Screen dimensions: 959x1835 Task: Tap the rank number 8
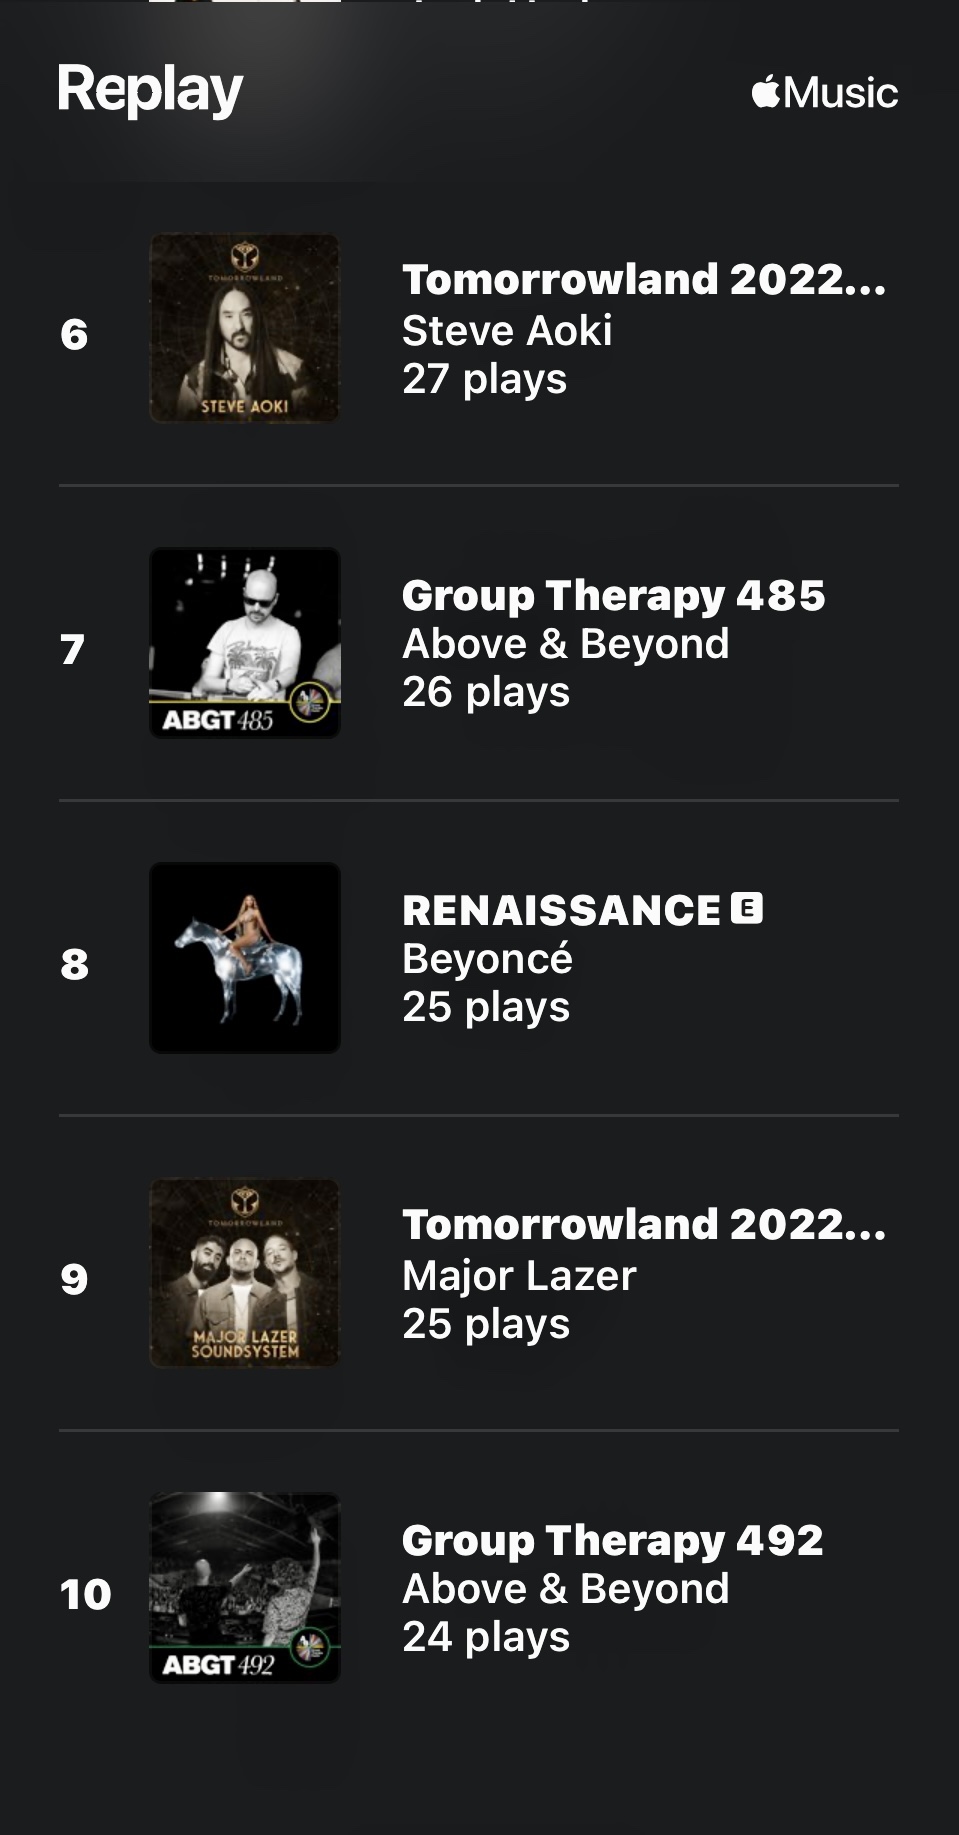point(74,965)
